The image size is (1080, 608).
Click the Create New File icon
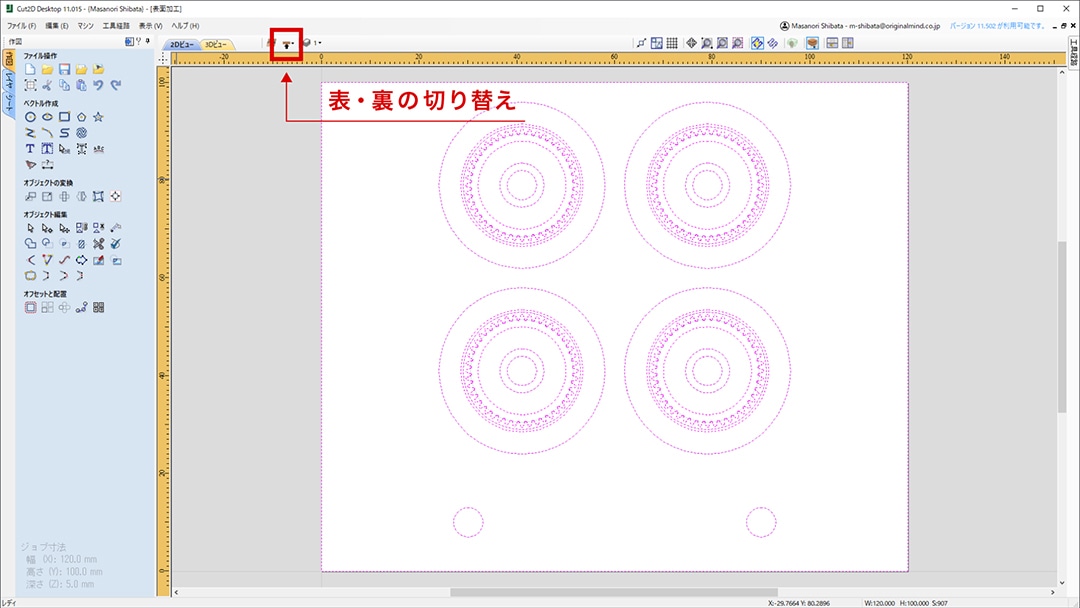tap(31, 70)
